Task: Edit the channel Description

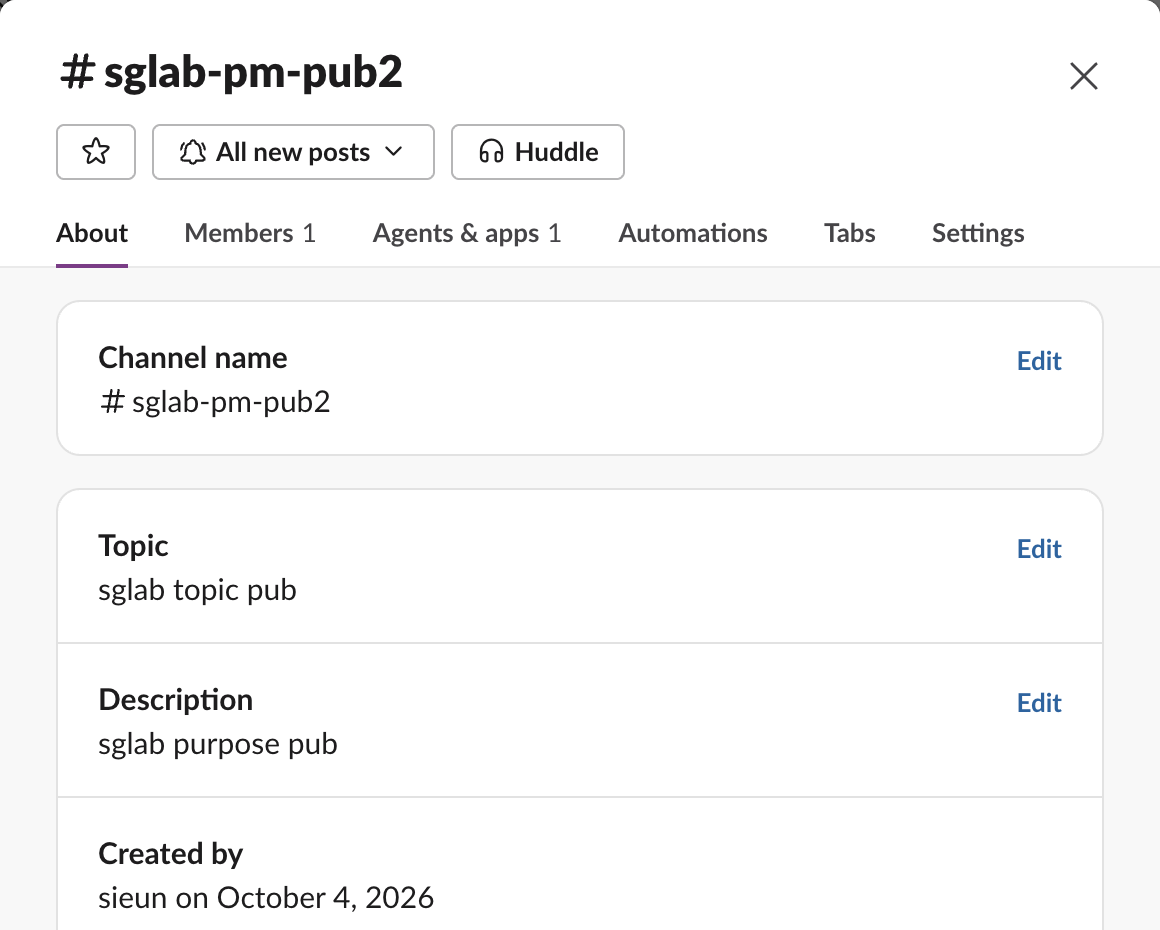Action: click(x=1039, y=703)
